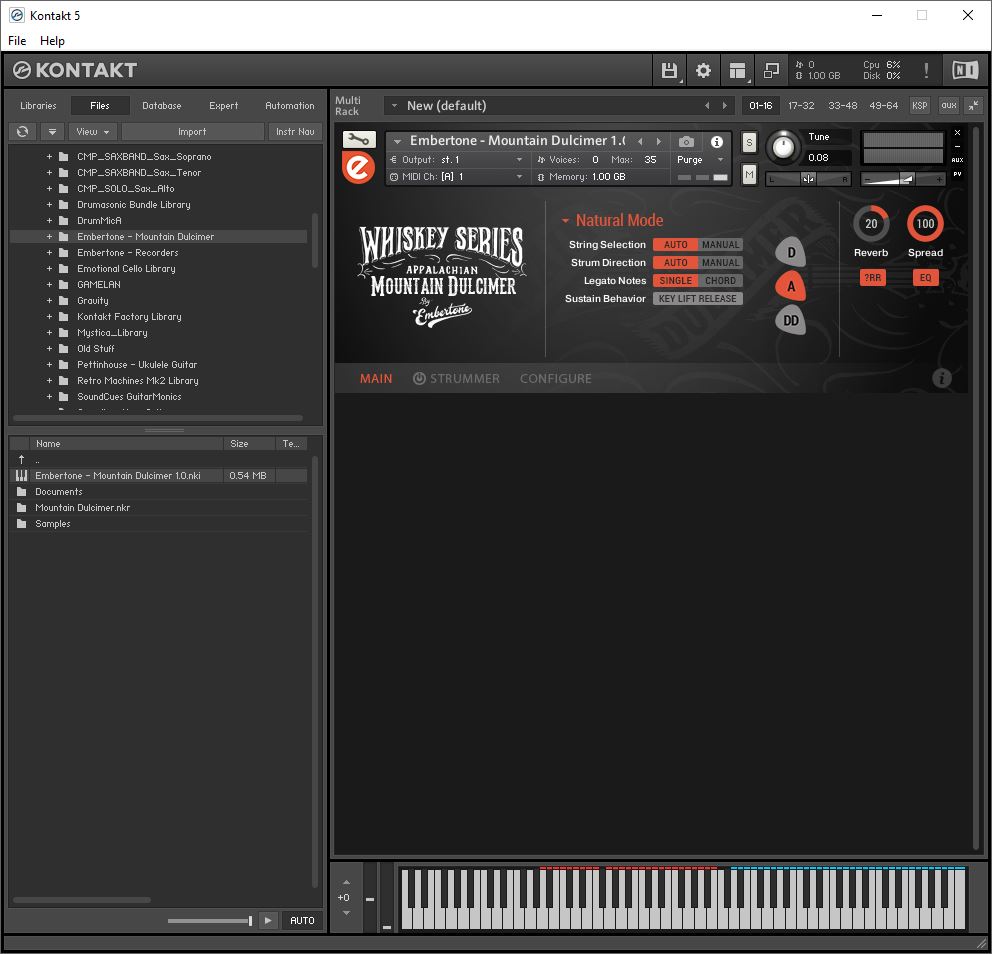Screen dimensions: 992x954
Task: Open the Output st. 1 dropdown
Action: [x=457, y=159]
